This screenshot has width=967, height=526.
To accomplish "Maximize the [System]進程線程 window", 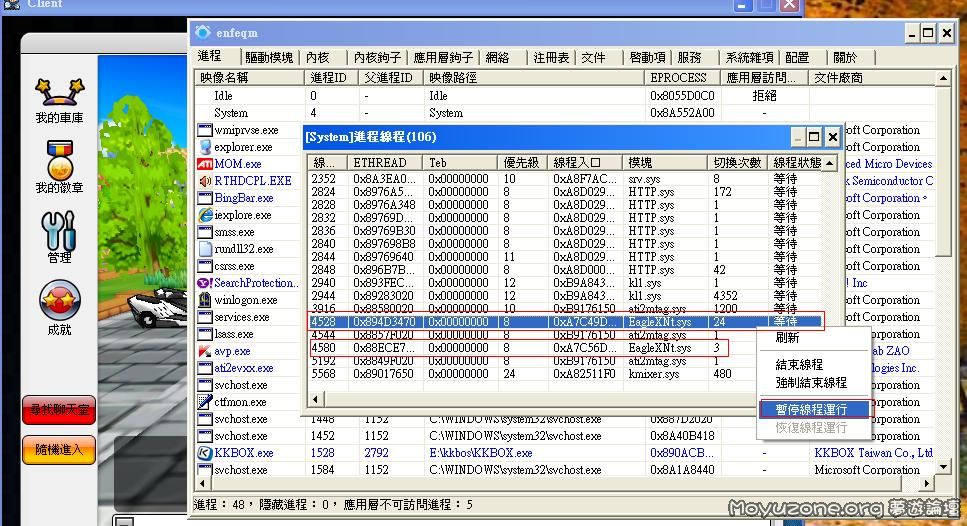I will click(x=814, y=137).
